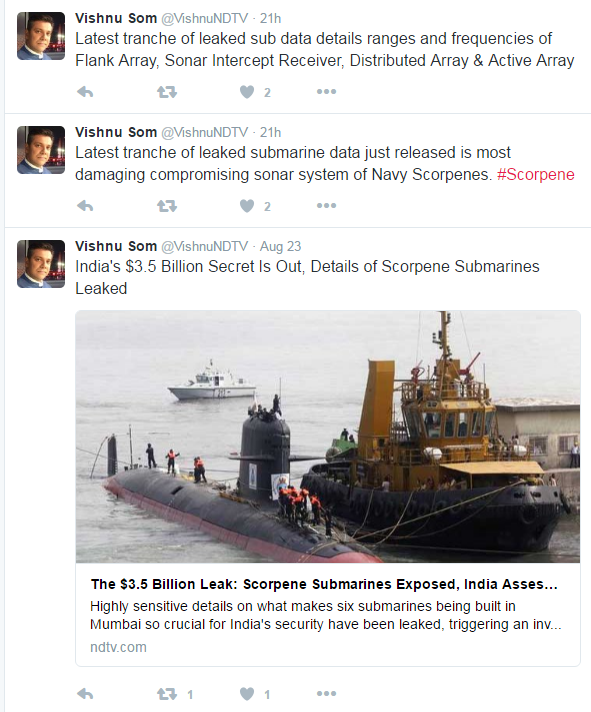Reply to the #Scorpene sonar system tweet
The width and height of the screenshot is (591, 712).
85,206
